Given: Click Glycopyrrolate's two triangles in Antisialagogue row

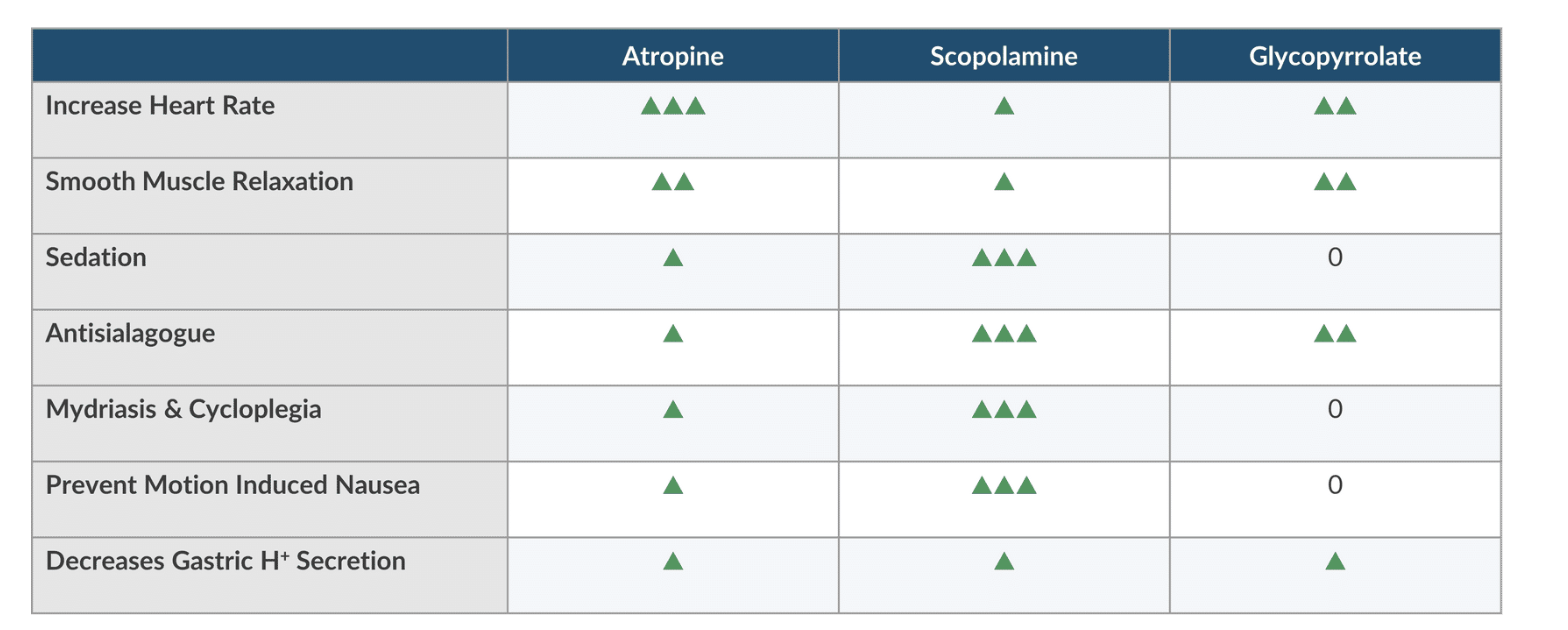Looking at the screenshot, I should (x=1334, y=334).
